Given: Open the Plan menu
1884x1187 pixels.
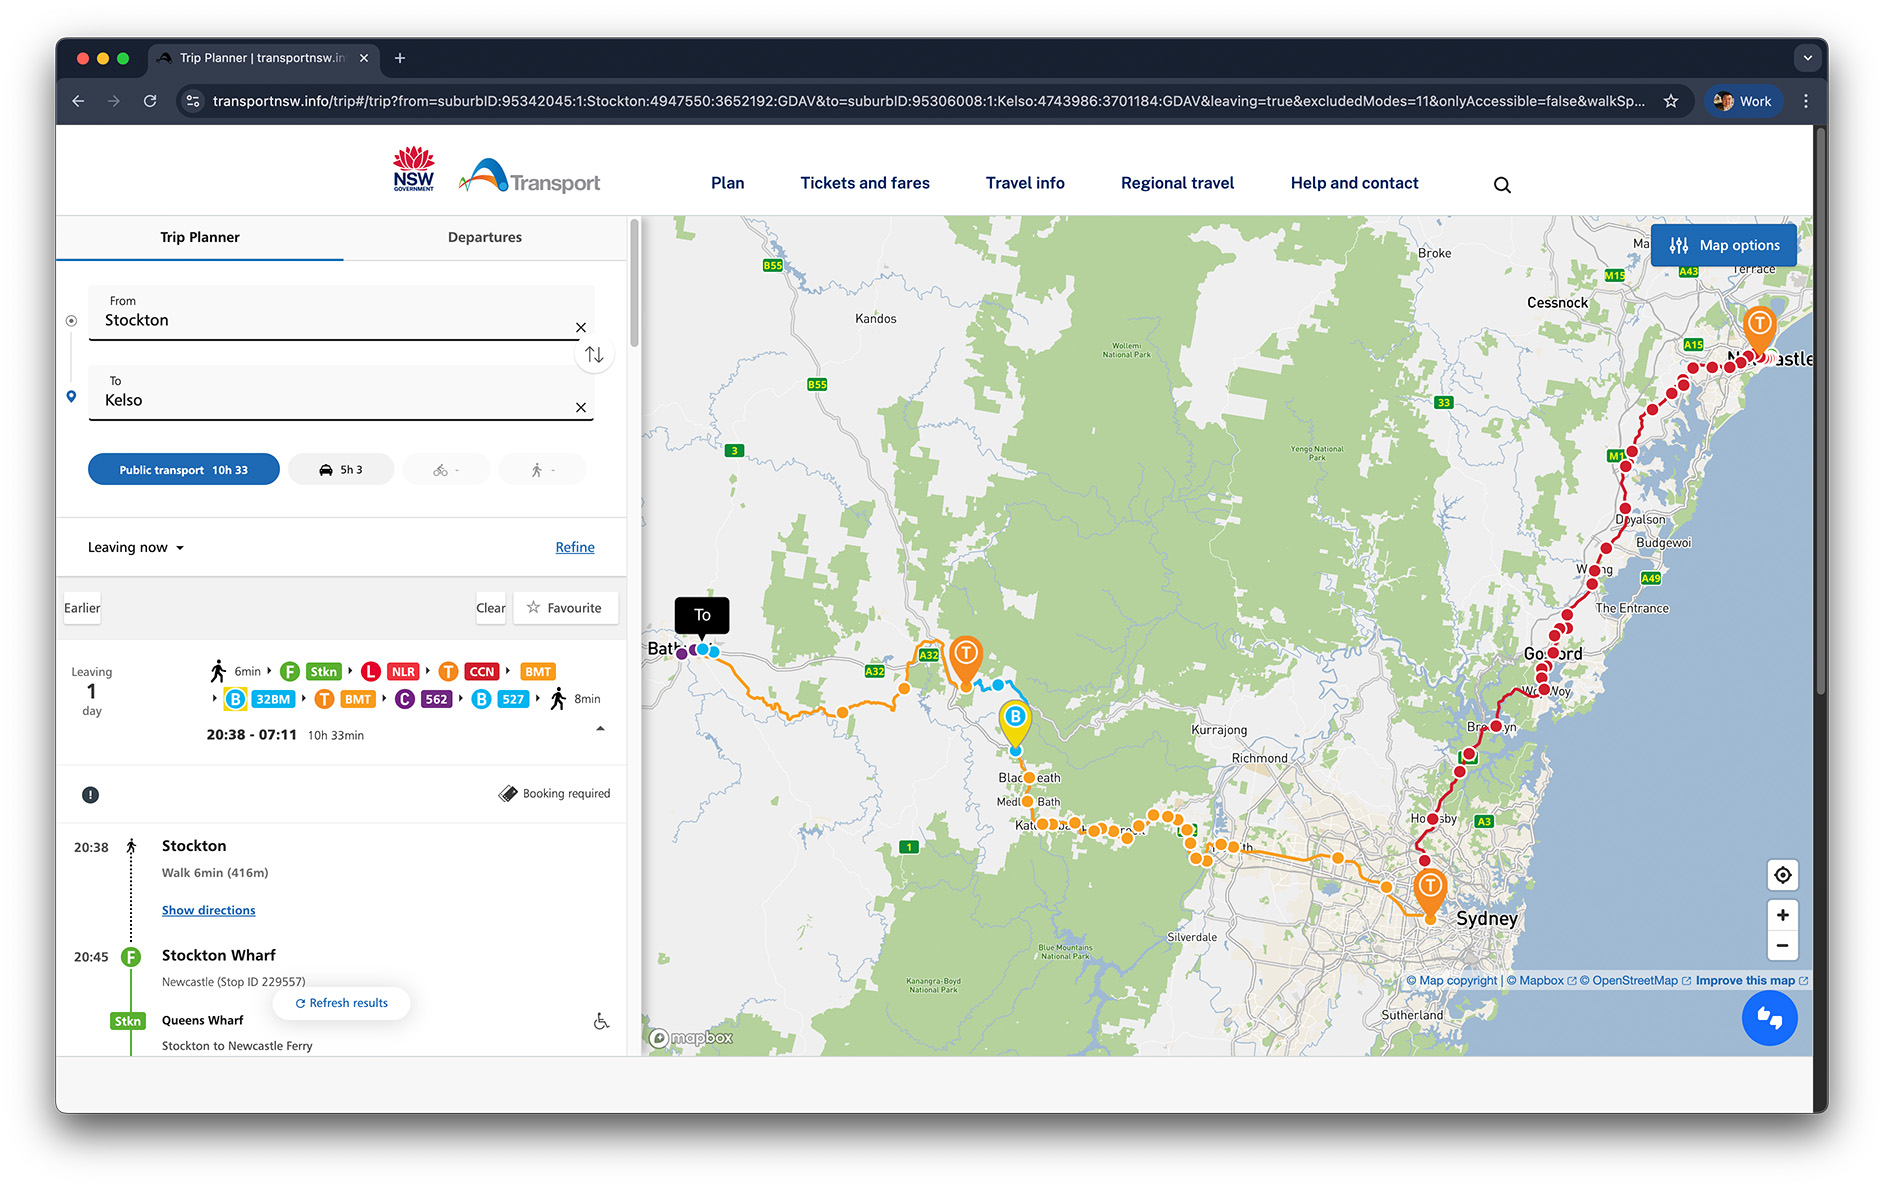Looking at the screenshot, I should (x=727, y=183).
